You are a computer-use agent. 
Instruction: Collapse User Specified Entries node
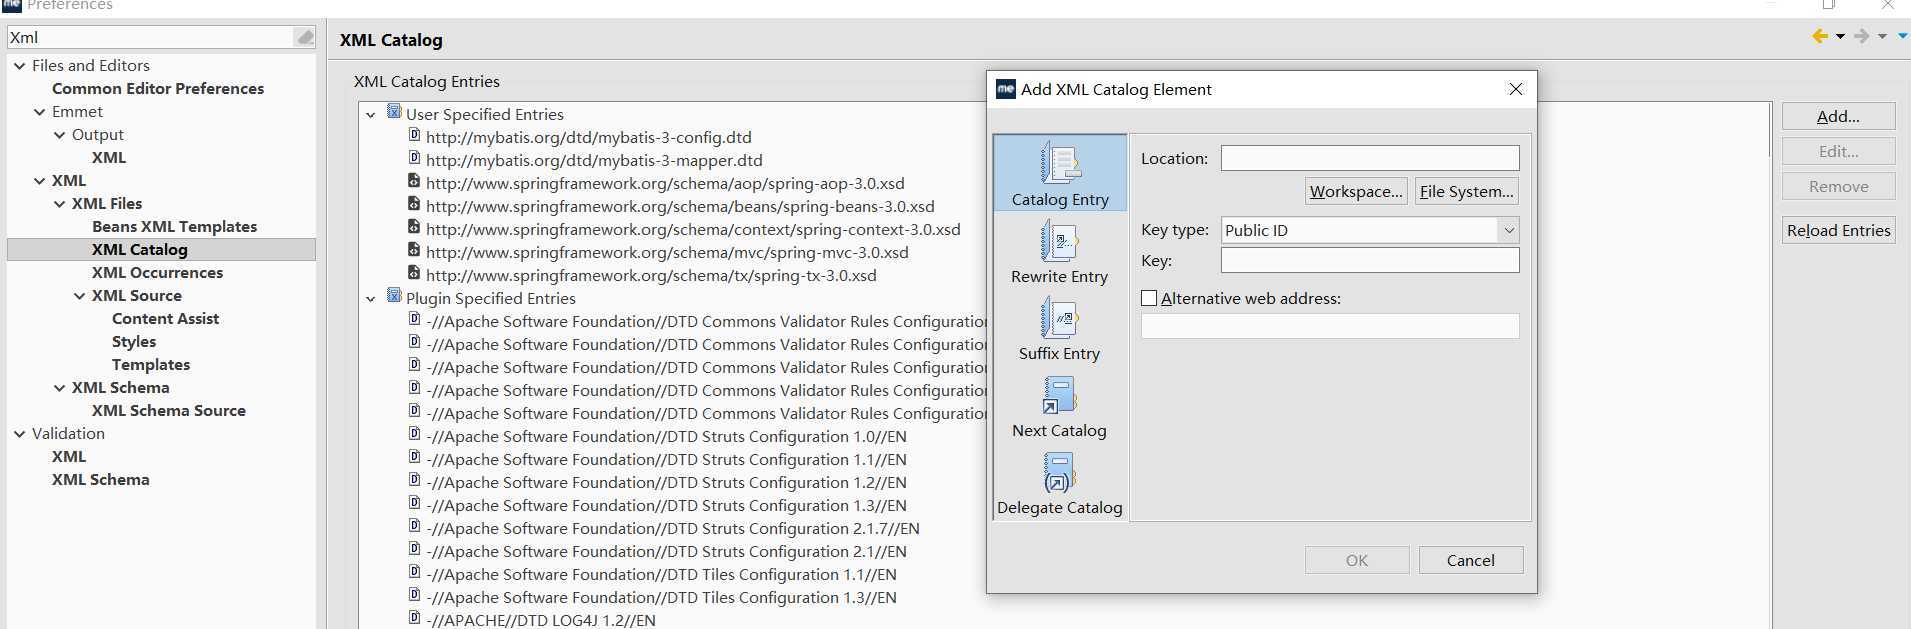371,115
